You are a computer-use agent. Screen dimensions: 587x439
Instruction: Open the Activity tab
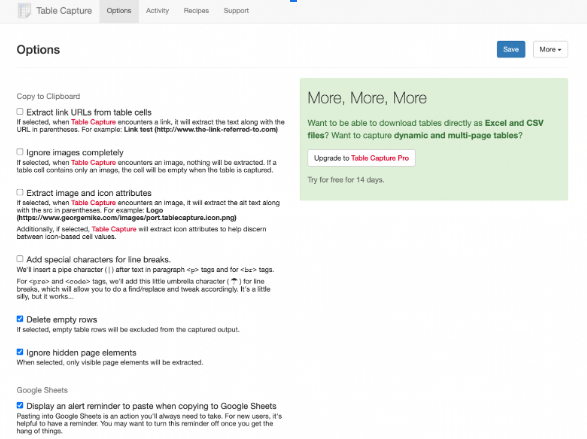(157, 11)
